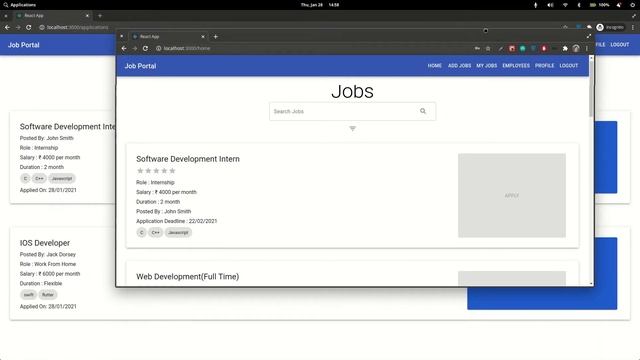Open the Applications menu in top panel
Image resolution: width=640 pixels, height=360 pixels.
[x=20, y=5]
